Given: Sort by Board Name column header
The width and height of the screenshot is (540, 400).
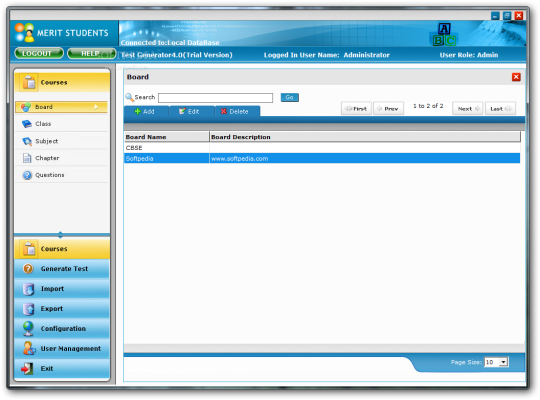Looking at the screenshot, I should tap(167, 137).
